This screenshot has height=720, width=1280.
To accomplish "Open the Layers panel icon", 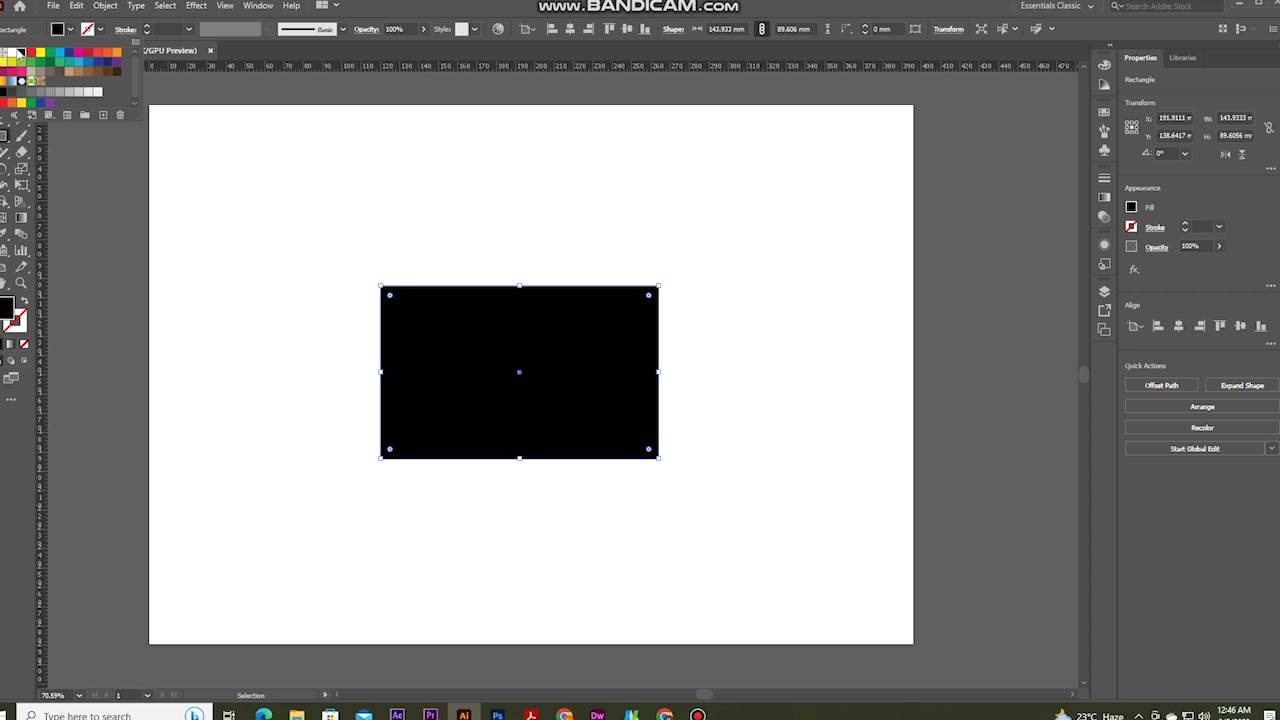I will coord(1104,291).
